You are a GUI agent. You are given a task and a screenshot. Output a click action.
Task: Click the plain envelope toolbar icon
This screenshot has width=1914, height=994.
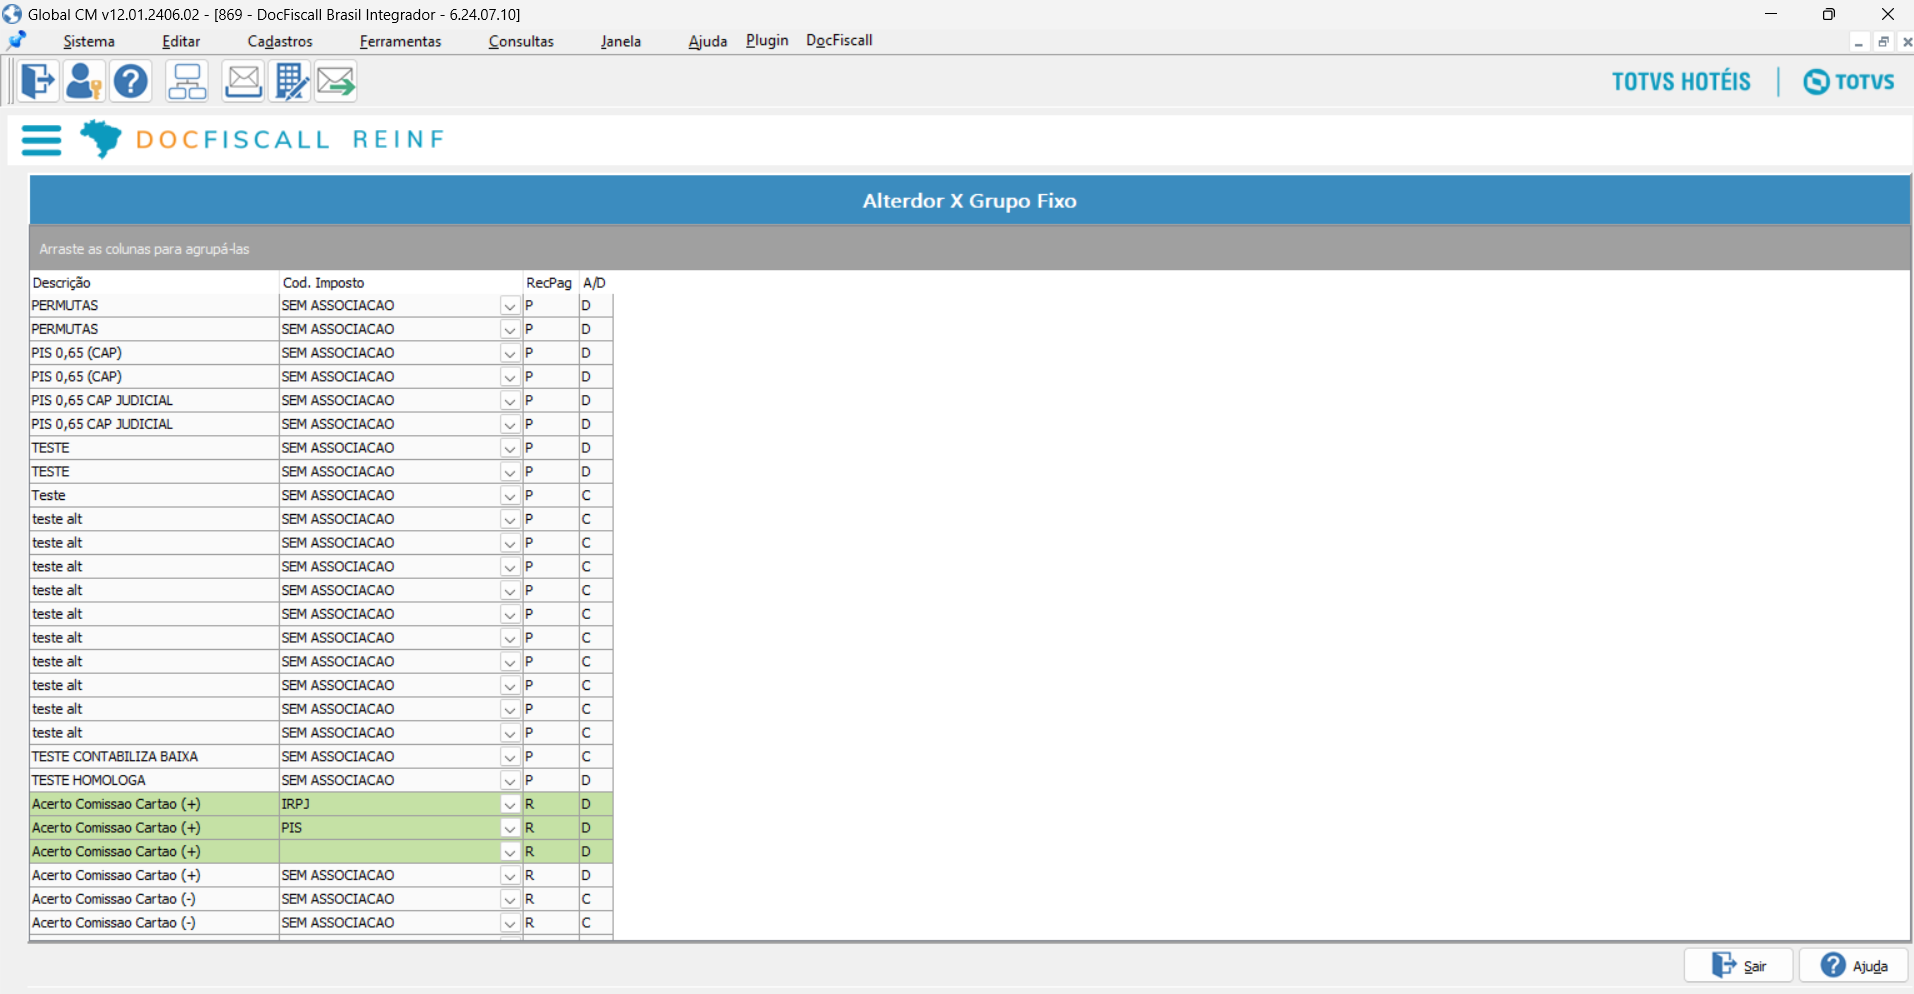[243, 81]
